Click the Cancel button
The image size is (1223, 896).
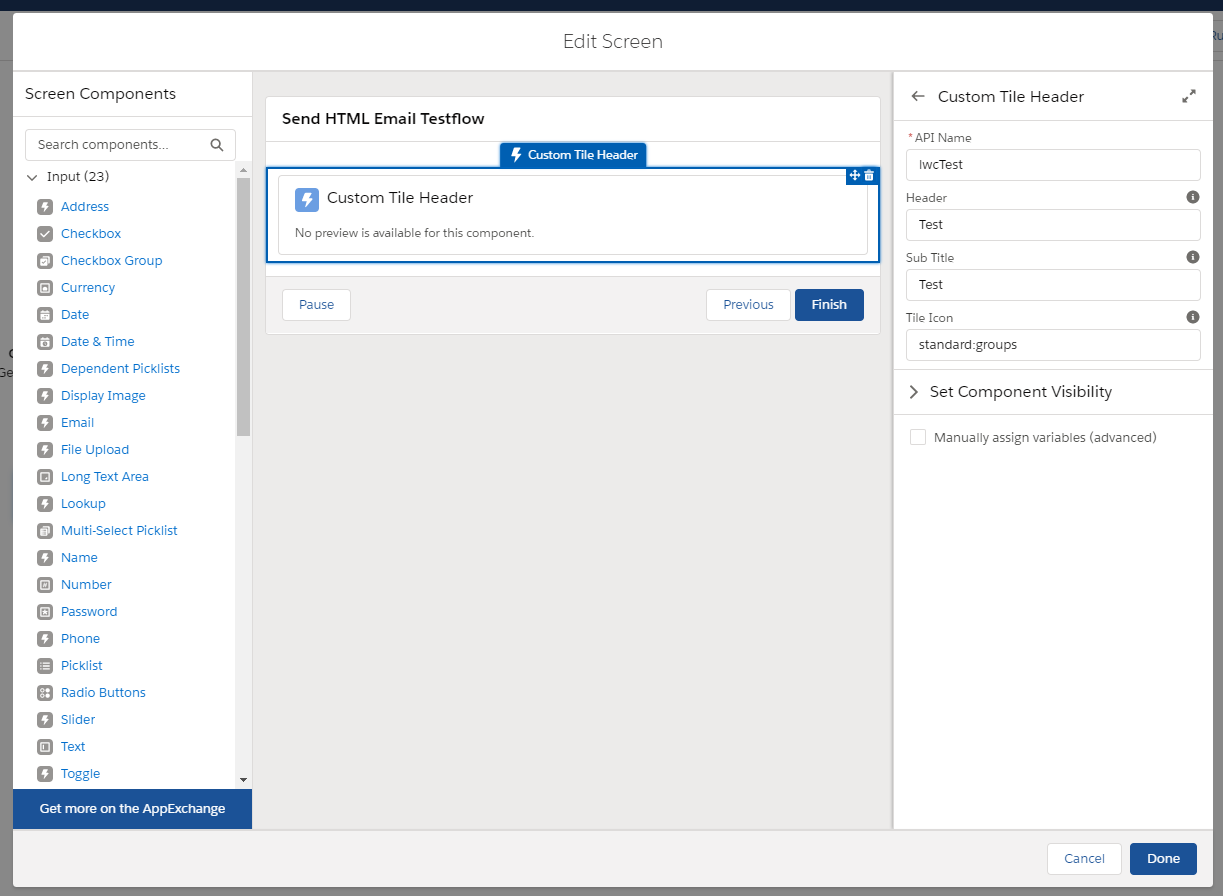(1084, 859)
